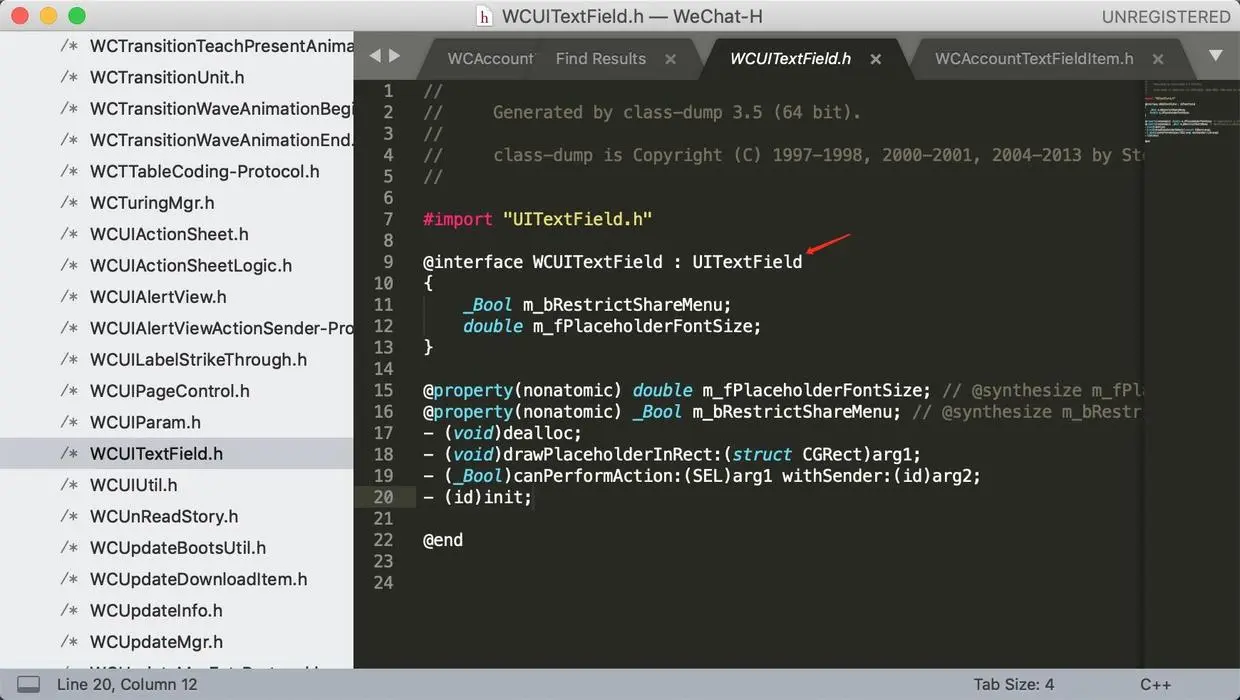This screenshot has height=700, width=1240.
Task: Close the WCUITextField.h tab
Action: coord(876,59)
